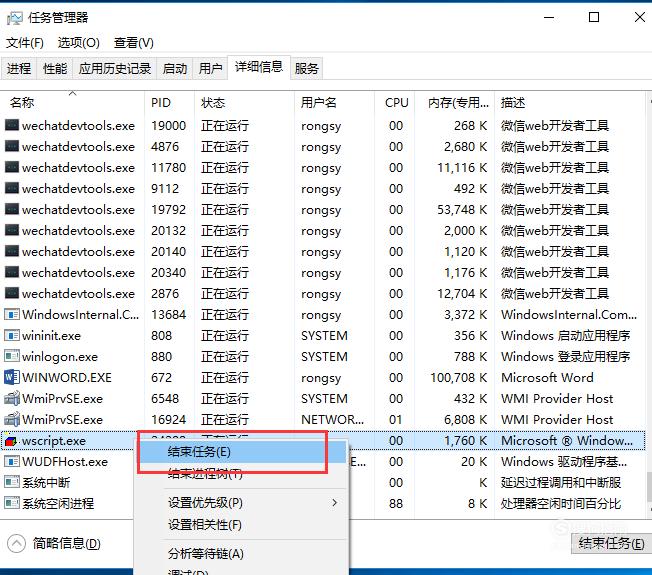Click the WINWORD.EXE Word icon

point(12,377)
